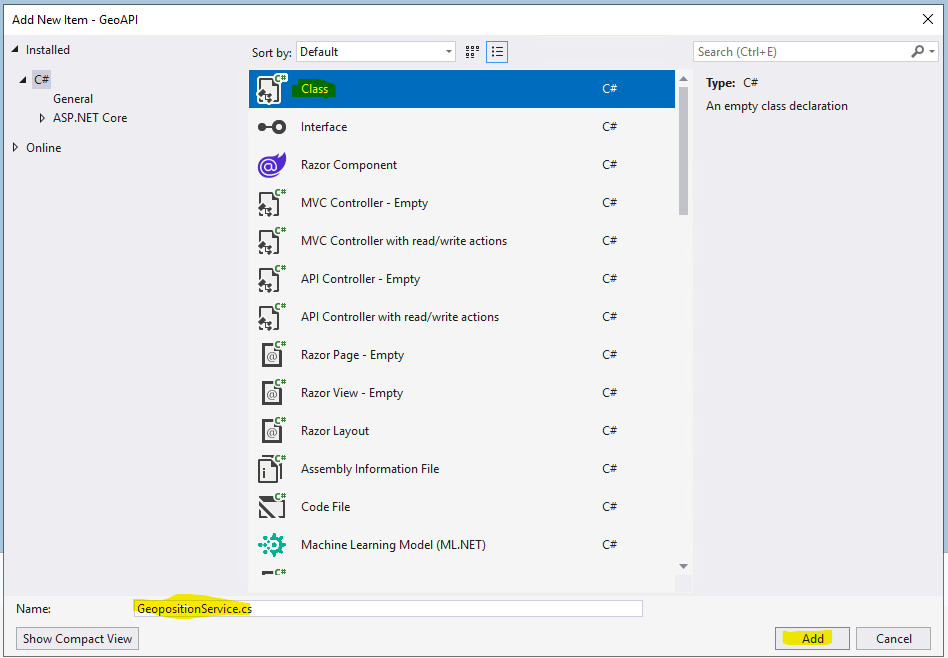Choose the Razor Page - Empty icon

point(271,355)
